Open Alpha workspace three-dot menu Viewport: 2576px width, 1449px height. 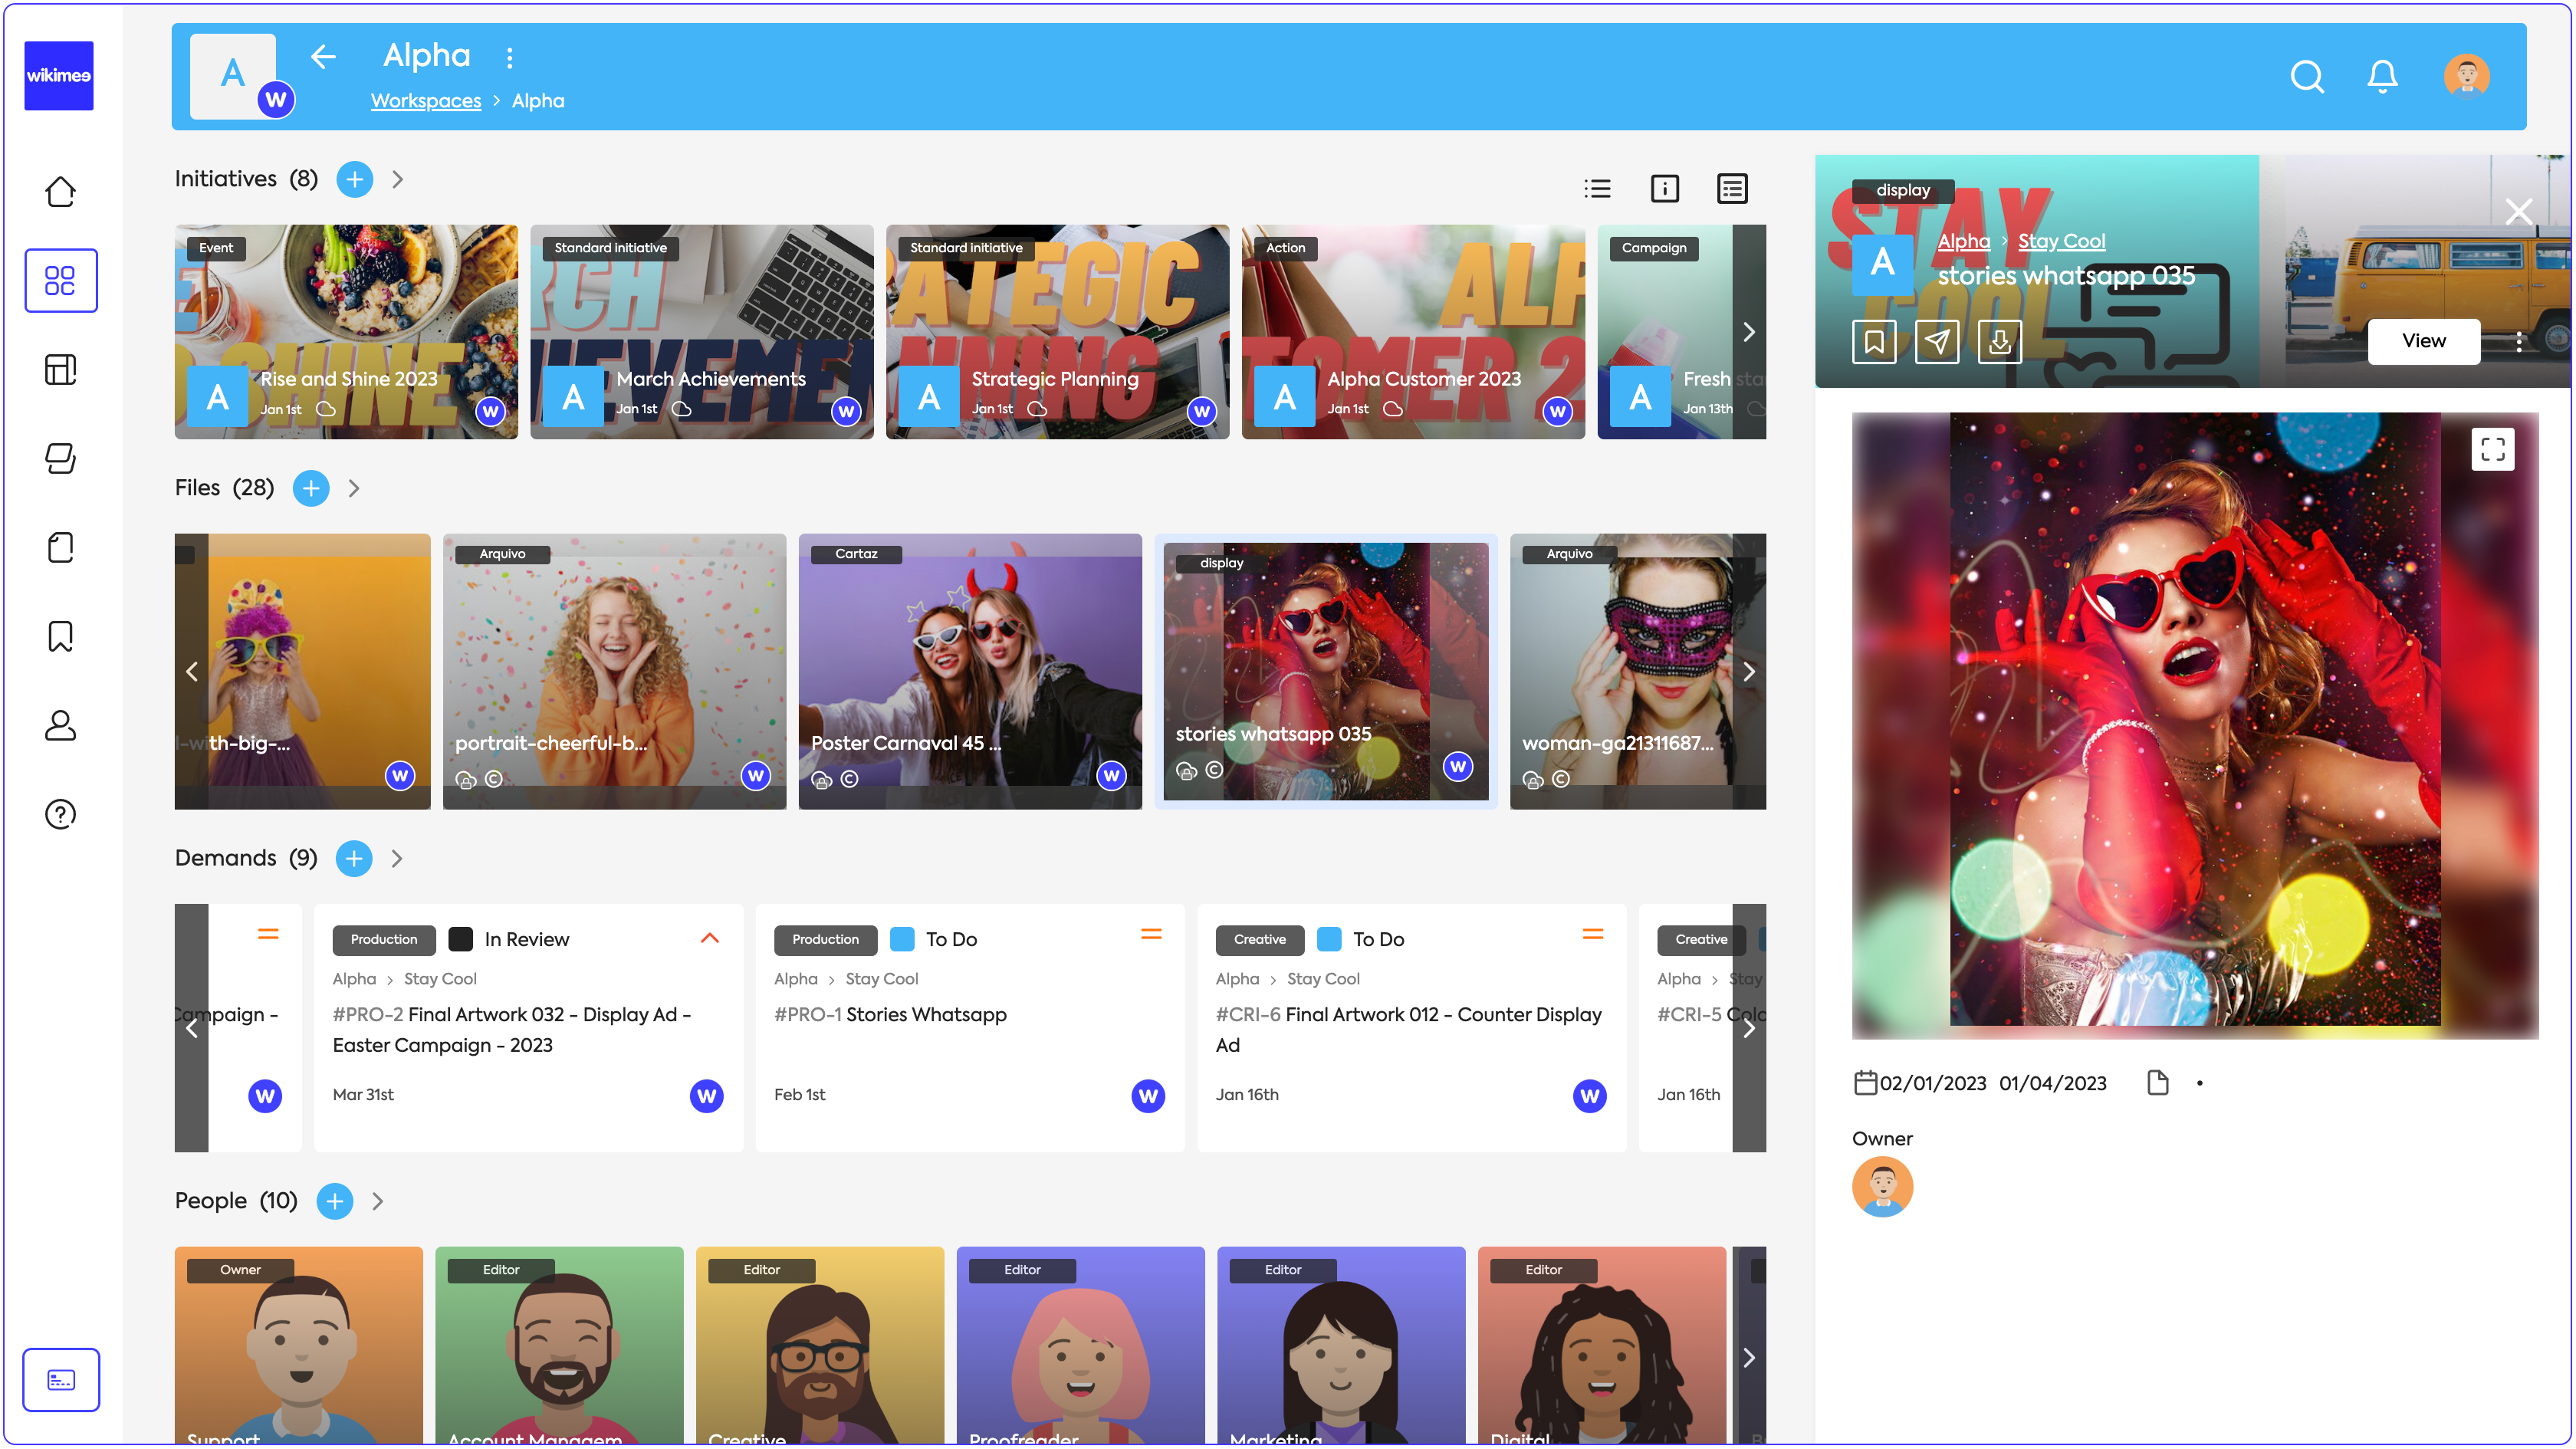[x=510, y=58]
